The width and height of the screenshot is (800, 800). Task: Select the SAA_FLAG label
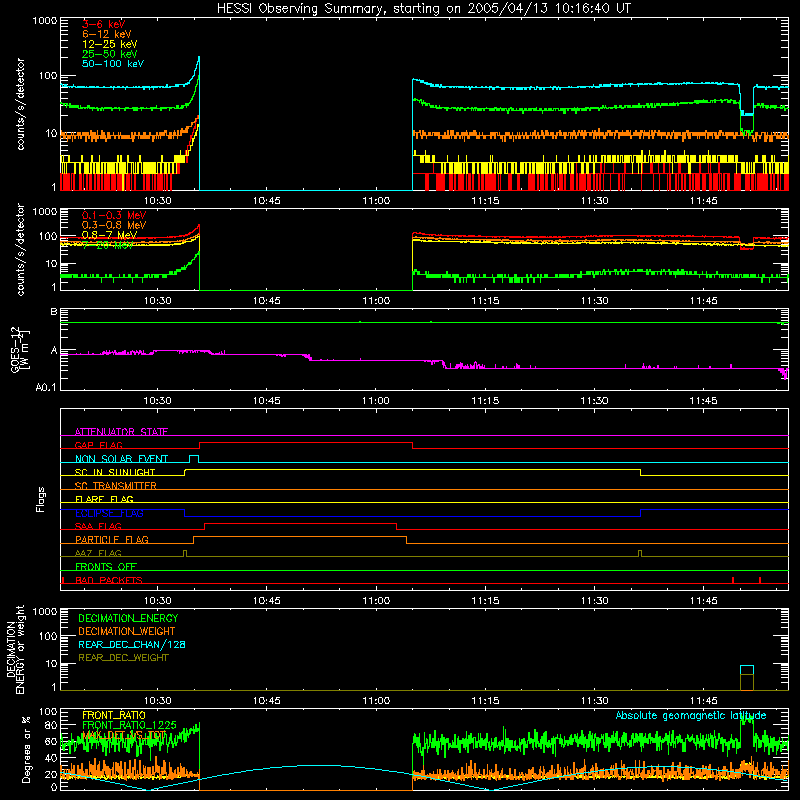click(98, 527)
